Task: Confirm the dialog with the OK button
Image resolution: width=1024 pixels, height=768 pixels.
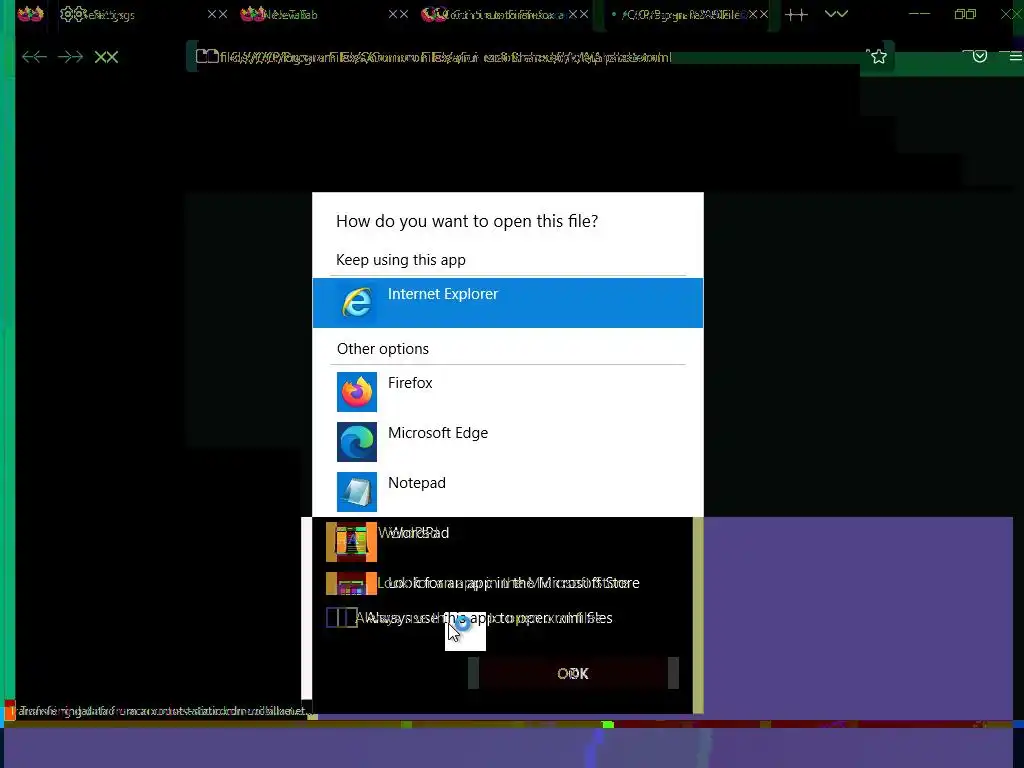Action: 573,673
